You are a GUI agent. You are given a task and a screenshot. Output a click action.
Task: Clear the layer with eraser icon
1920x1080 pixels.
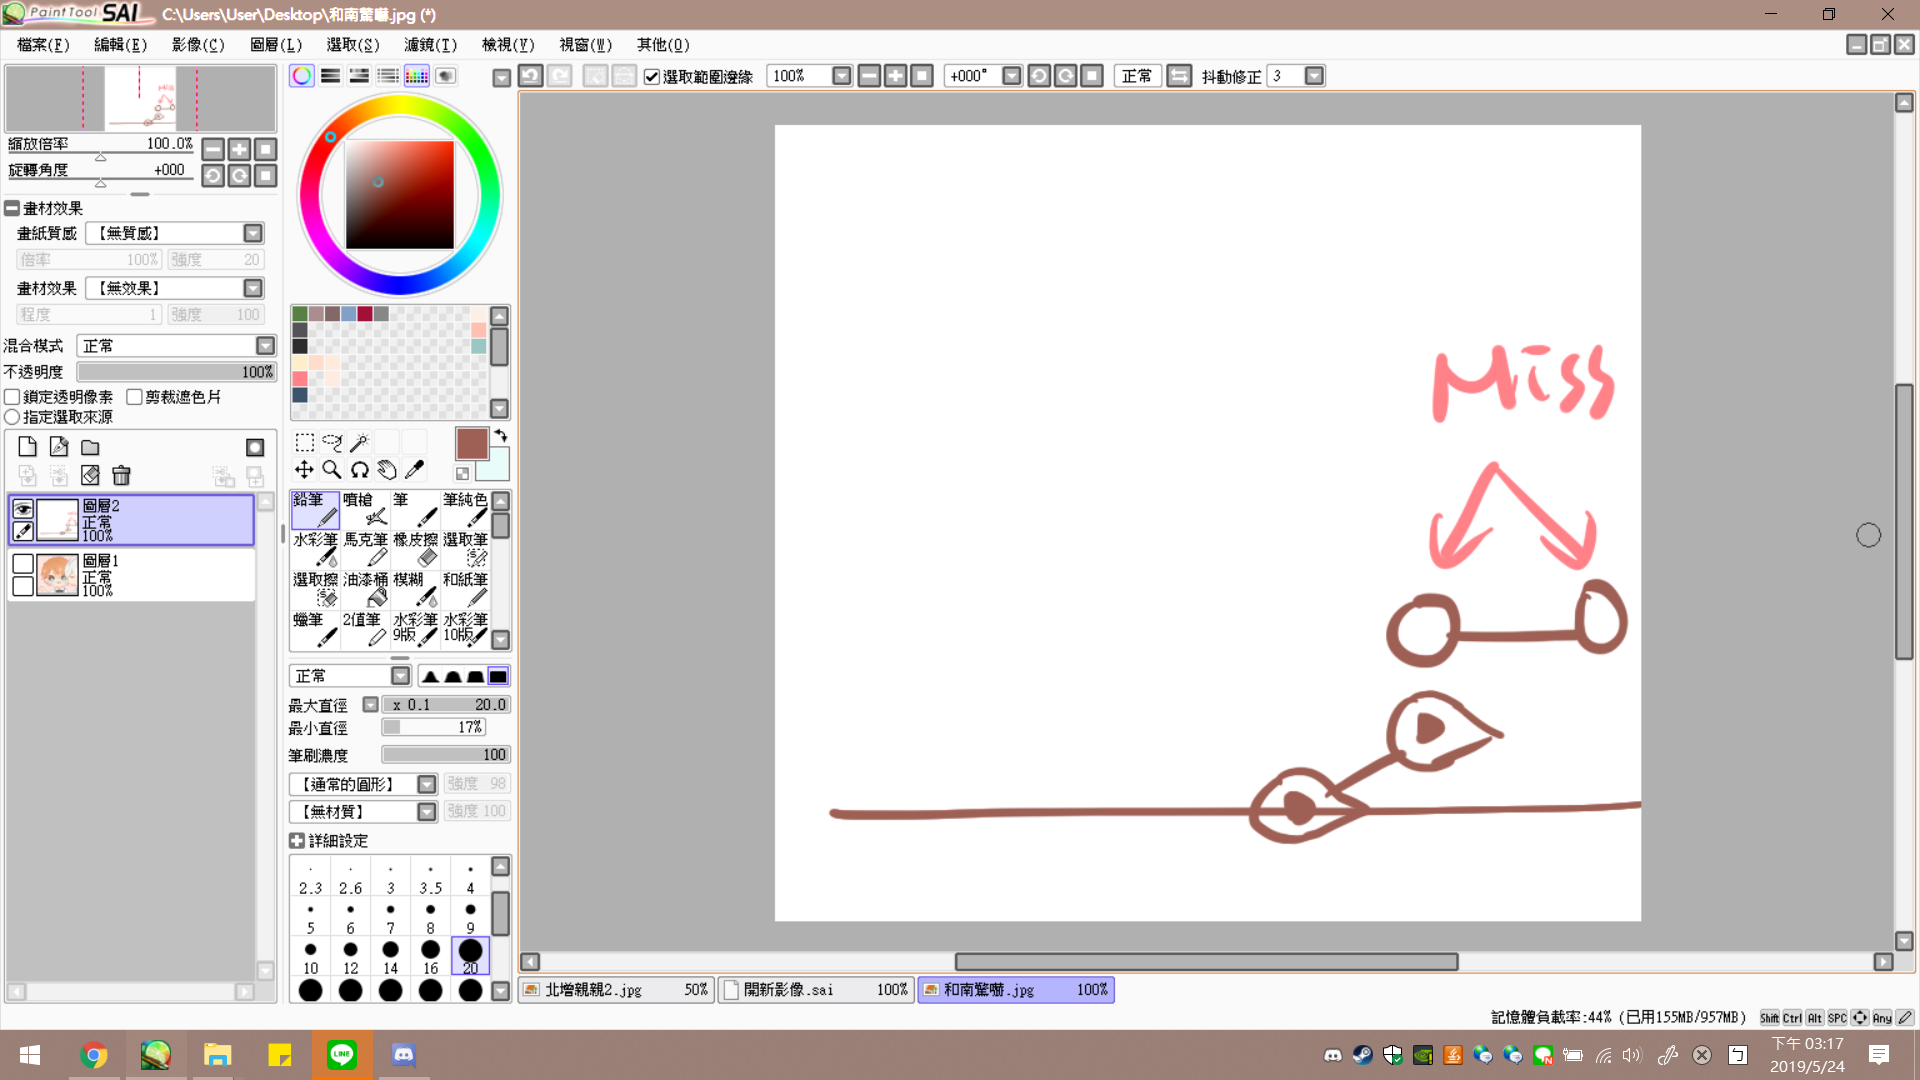(x=90, y=475)
